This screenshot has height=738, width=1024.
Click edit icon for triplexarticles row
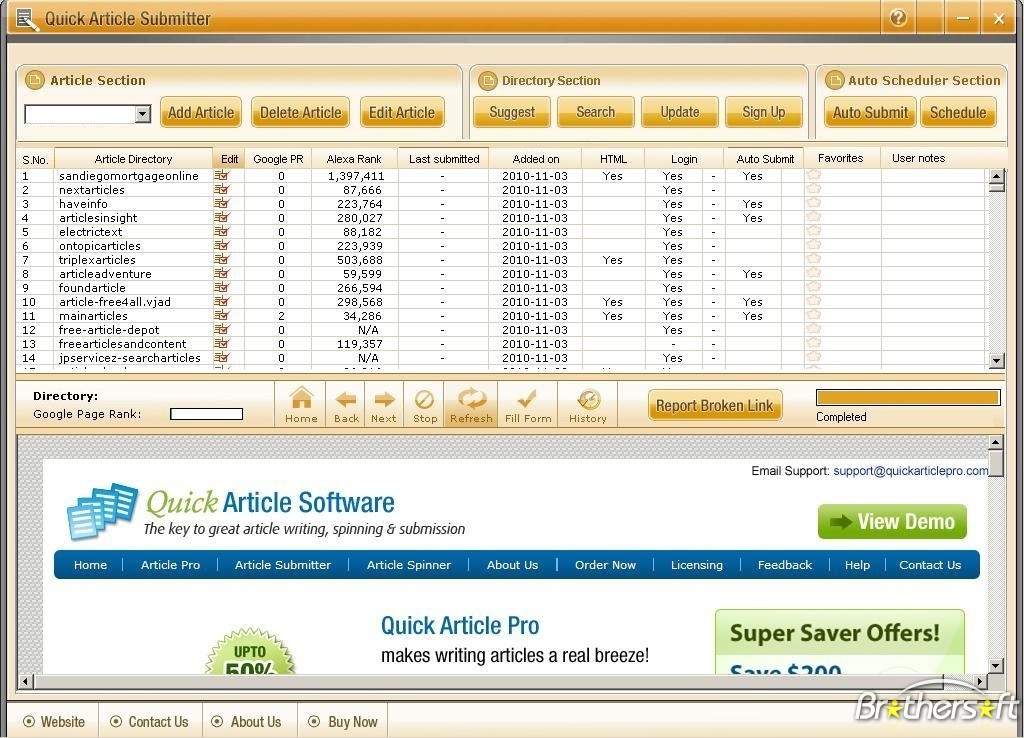coord(222,259)
